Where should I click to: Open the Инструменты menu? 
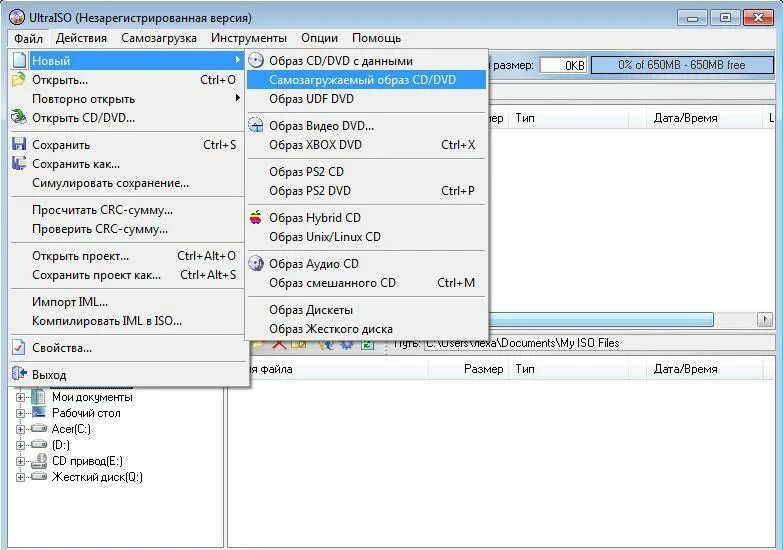click(x=249, y=38)
